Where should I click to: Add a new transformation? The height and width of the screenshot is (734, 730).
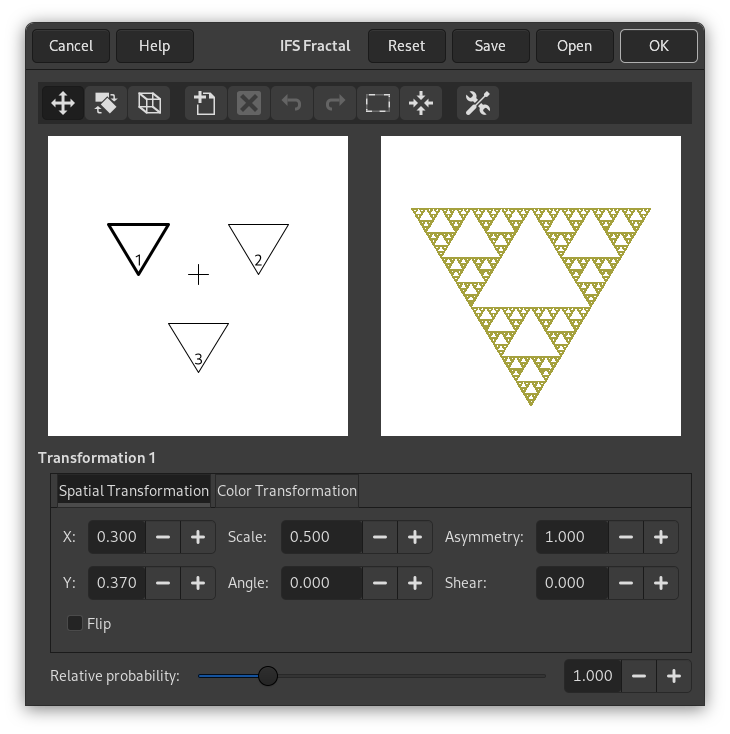(x=206, y=103)
